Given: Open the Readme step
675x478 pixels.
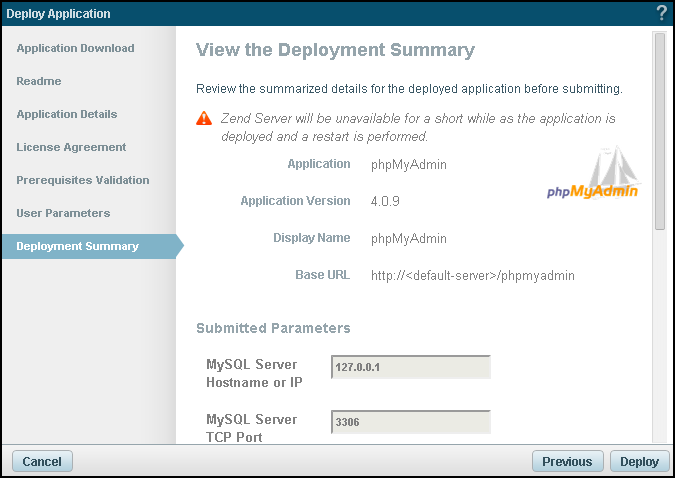Looking at the screenshot, I should coord(39,81).
